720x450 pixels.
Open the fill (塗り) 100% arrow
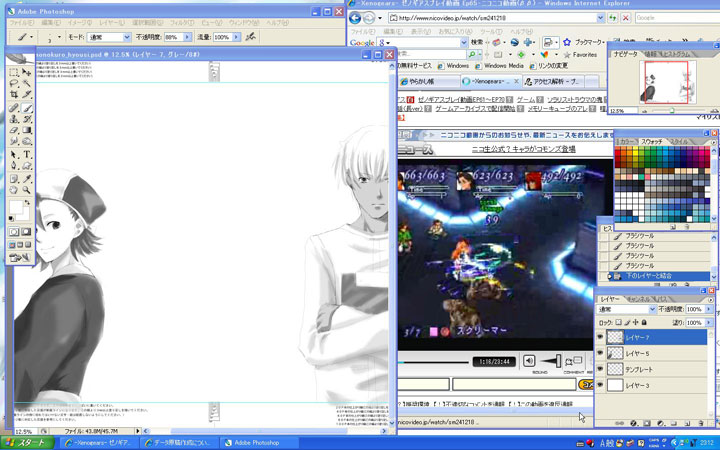click(709, 322)
